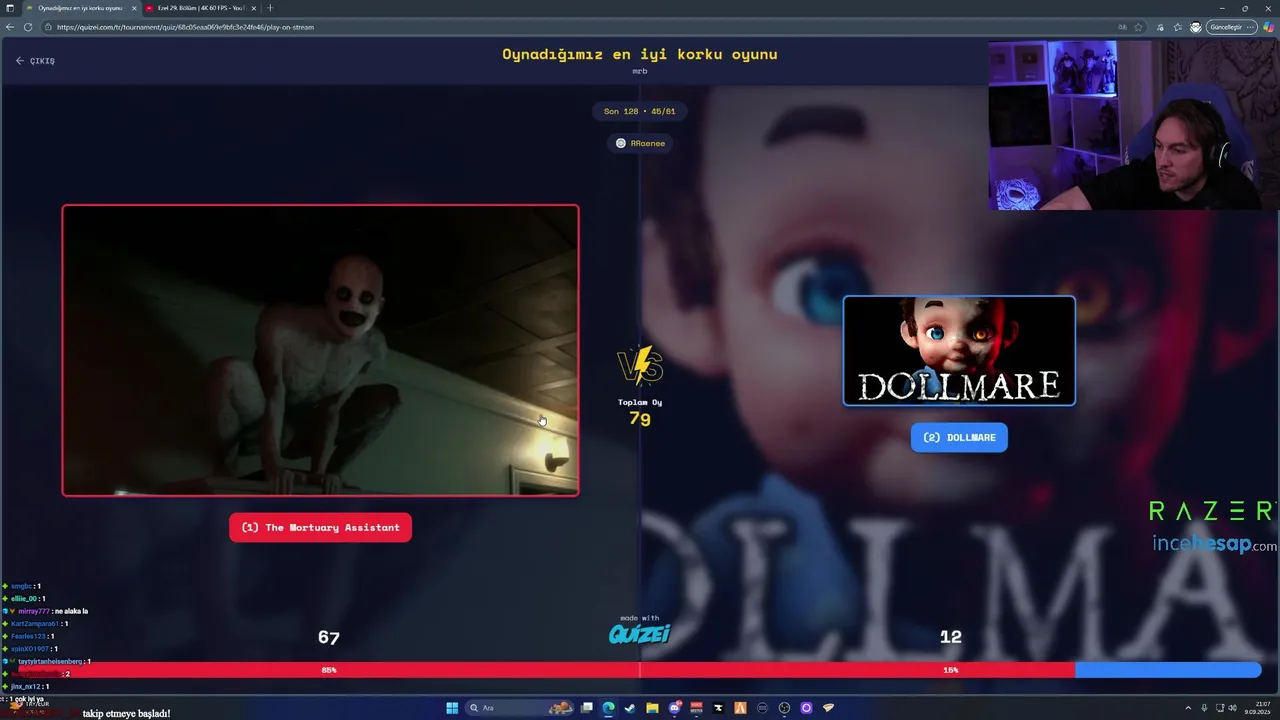The width and height of the screenshot is (1280, 720).
Task: Click the ÇIKIŞ exit link
Action: pyautogui.click(x=35, y=61)
